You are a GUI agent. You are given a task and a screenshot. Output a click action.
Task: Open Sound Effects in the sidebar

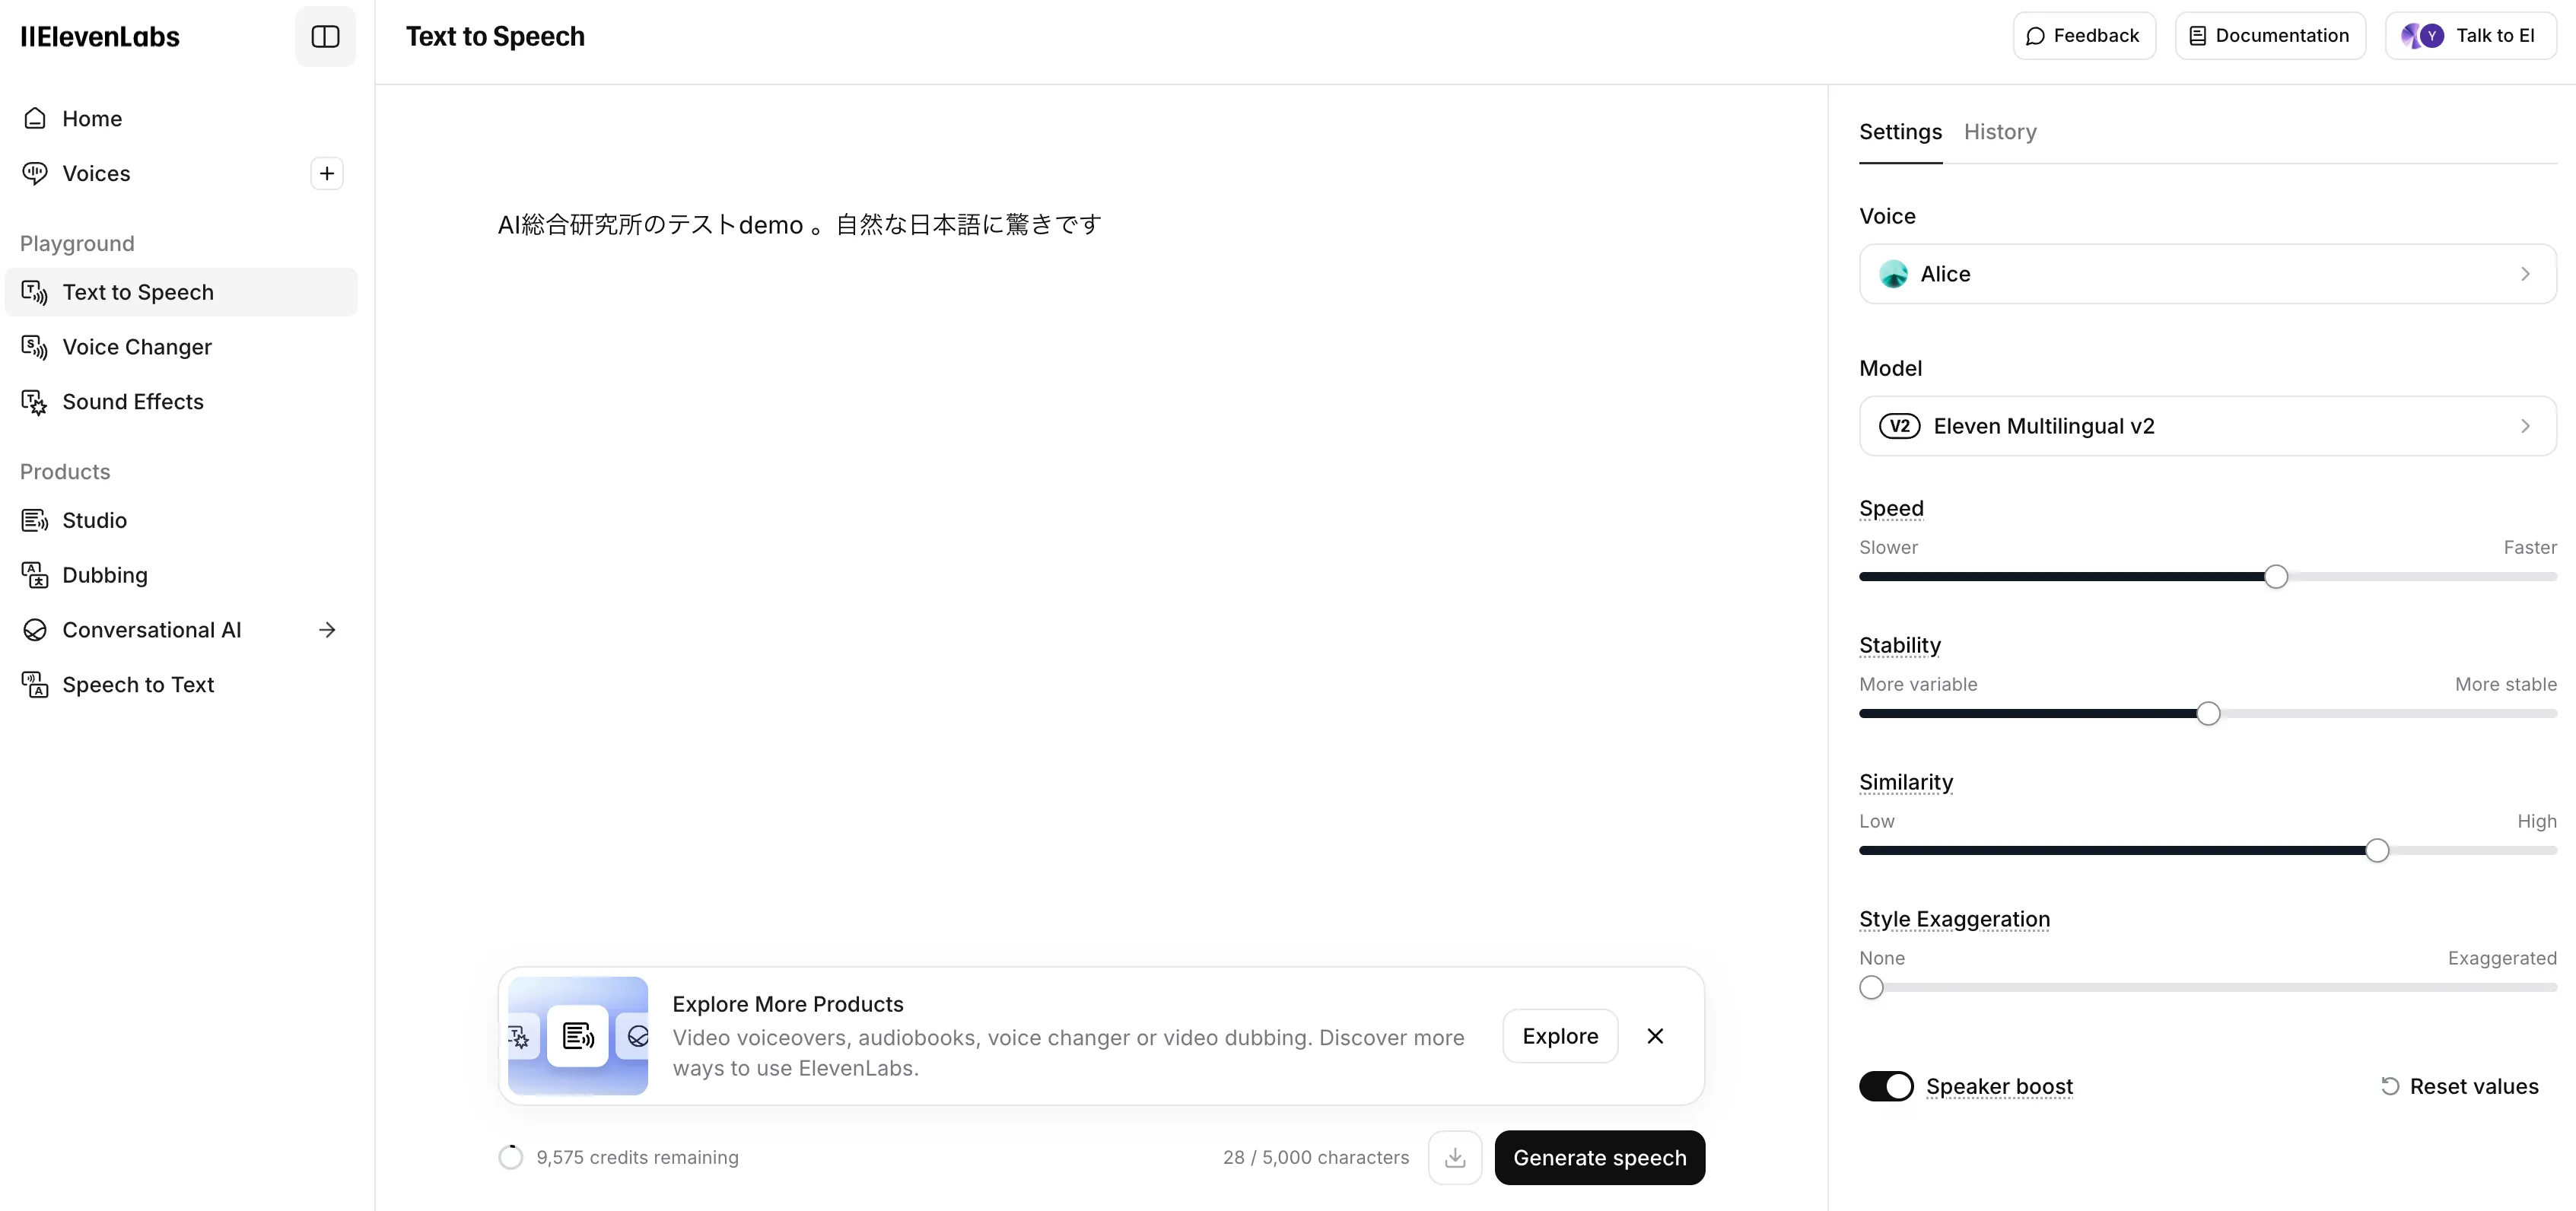coord(181,402)
